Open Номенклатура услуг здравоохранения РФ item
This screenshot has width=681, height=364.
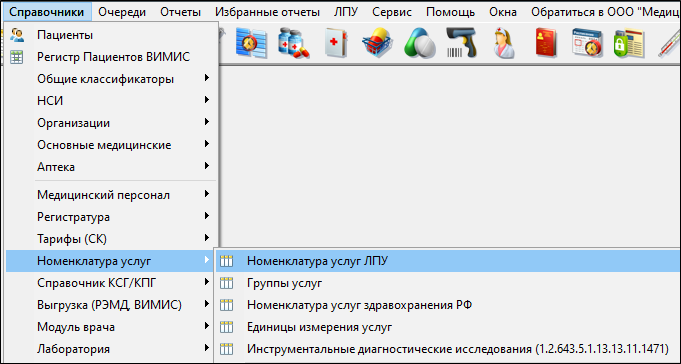pyautogui.click(x=448, y=305)
